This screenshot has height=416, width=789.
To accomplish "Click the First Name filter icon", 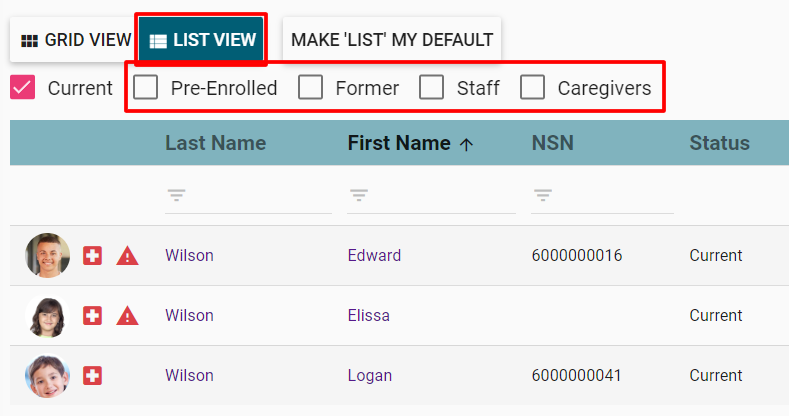I will point(359,195).
